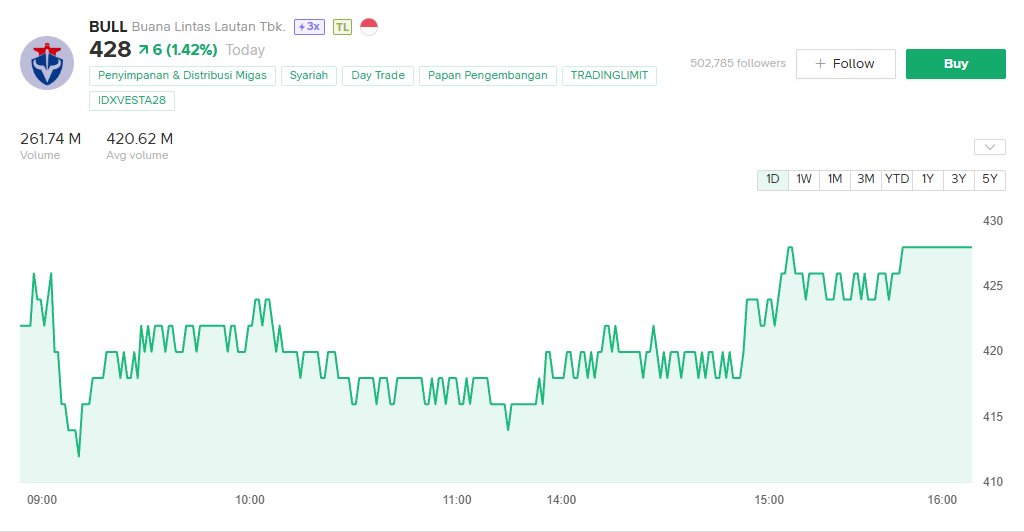The image size is (1024, 532).
Task: Open the Syariah tag
Action: 309,76
